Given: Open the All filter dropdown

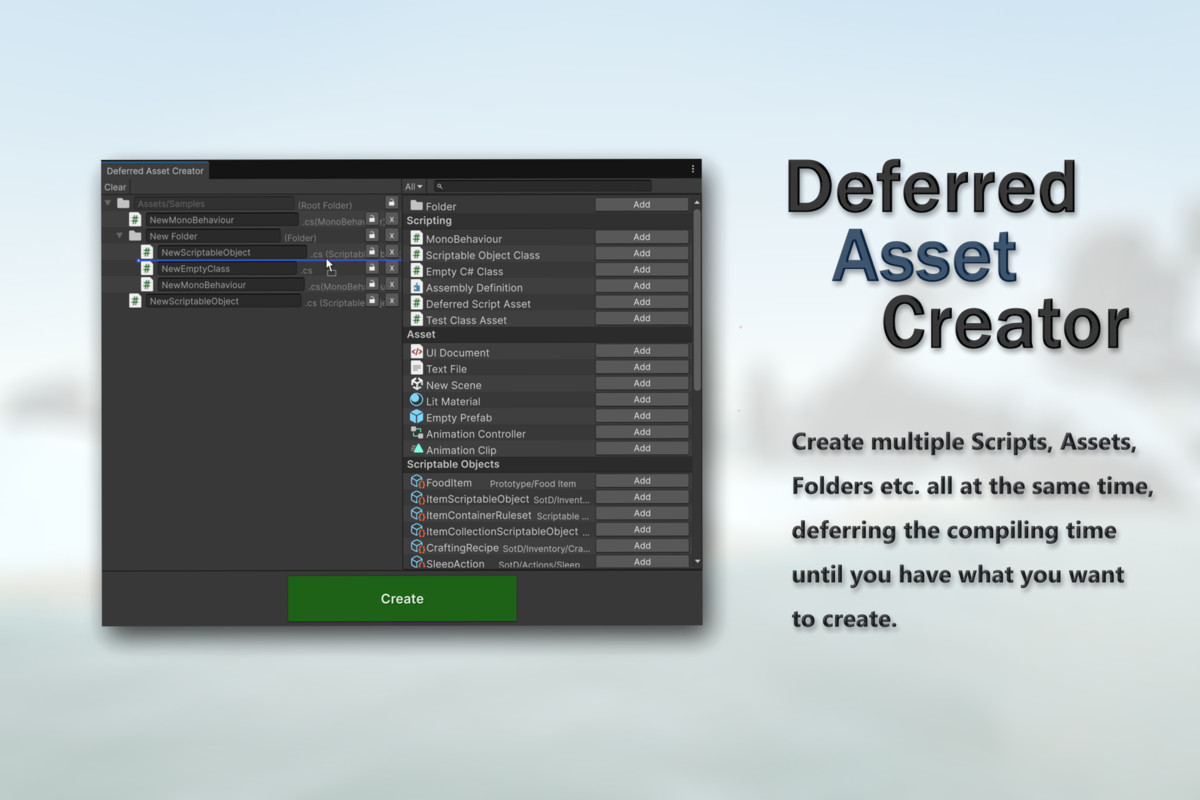Looking at the screenshot, I should tap(414, 186).
